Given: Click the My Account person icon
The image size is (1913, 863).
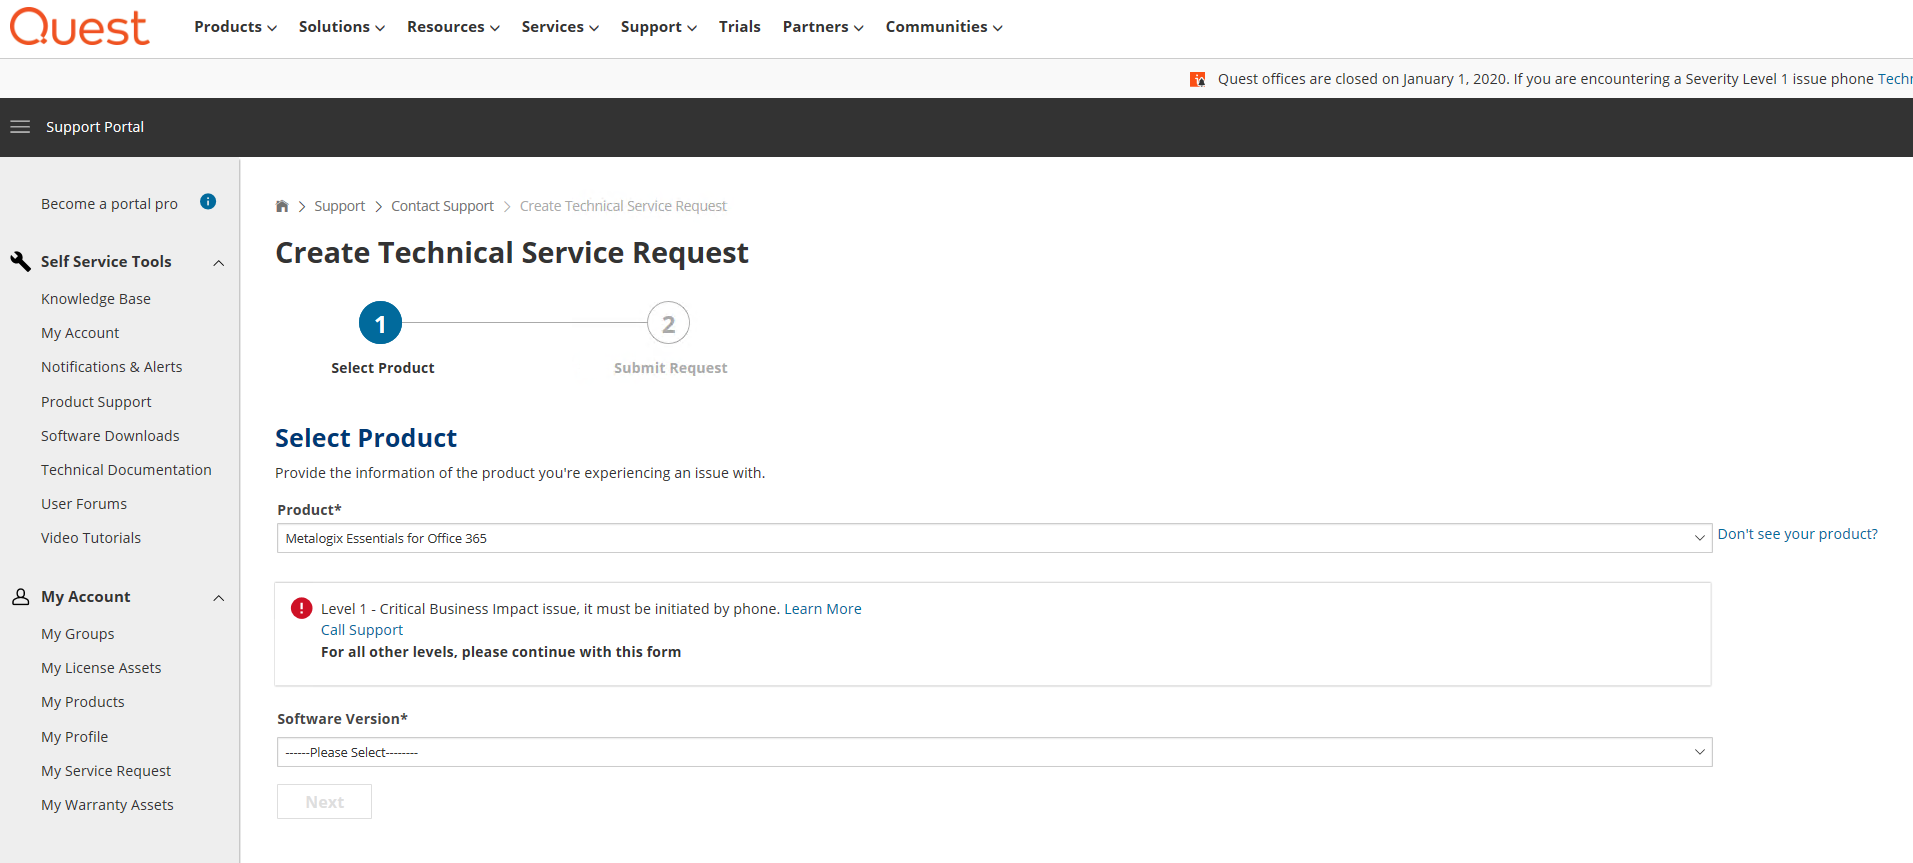Looking at the screenshot, I should click(x=20, y=597).
